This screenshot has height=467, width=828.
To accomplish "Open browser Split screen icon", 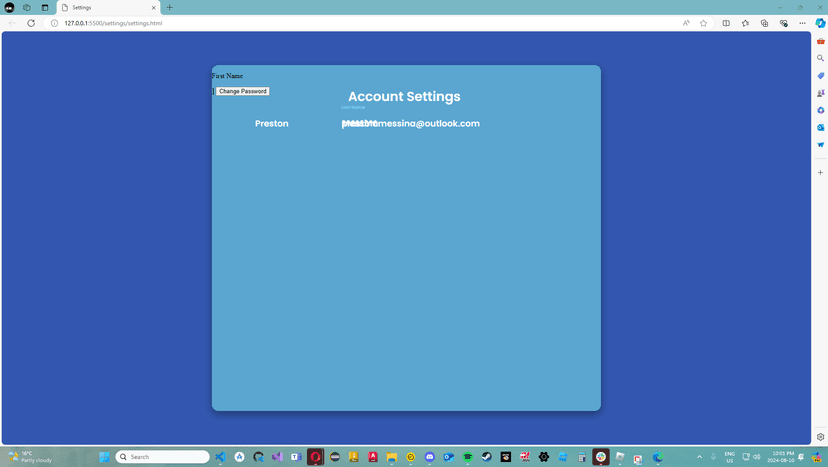I will (x=726, y=23).
